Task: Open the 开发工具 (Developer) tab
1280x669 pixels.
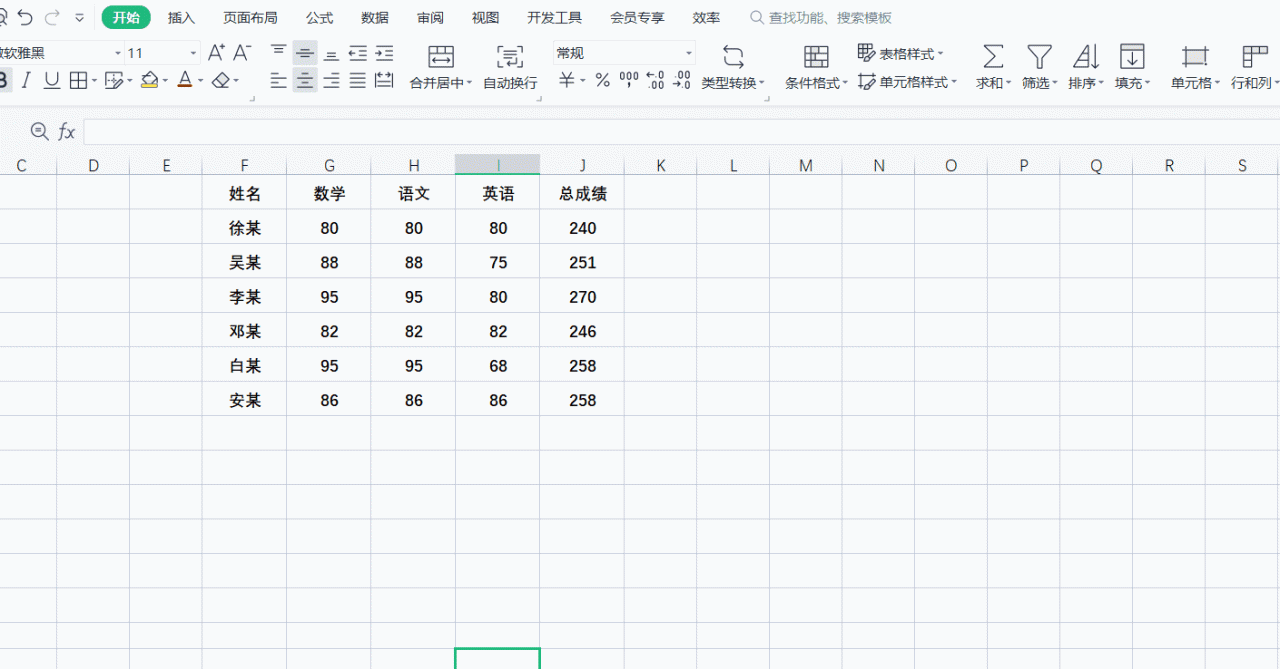Action: tap(554, 18)
